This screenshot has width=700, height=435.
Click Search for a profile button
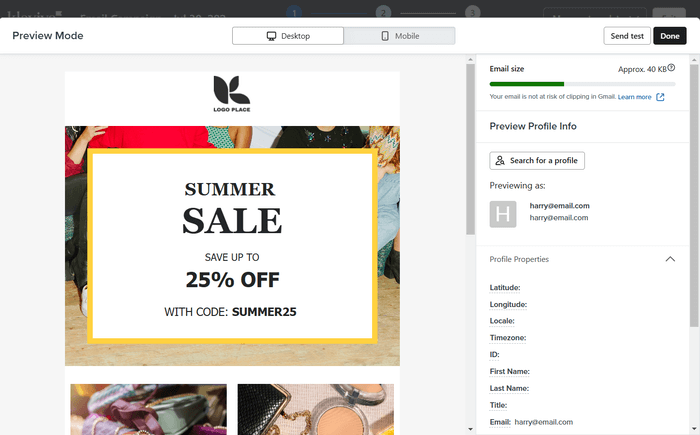pos(537,160)
